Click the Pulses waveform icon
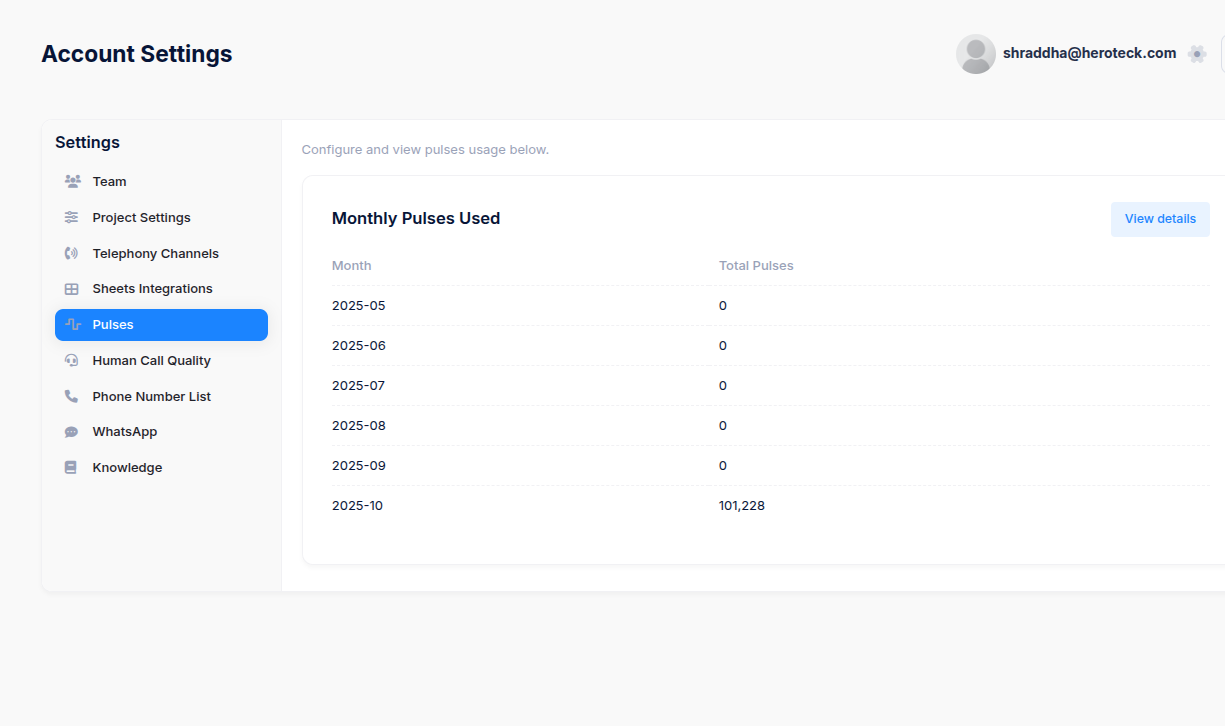The width and height of the screenshot is (1225, 726). pos(73,325)
